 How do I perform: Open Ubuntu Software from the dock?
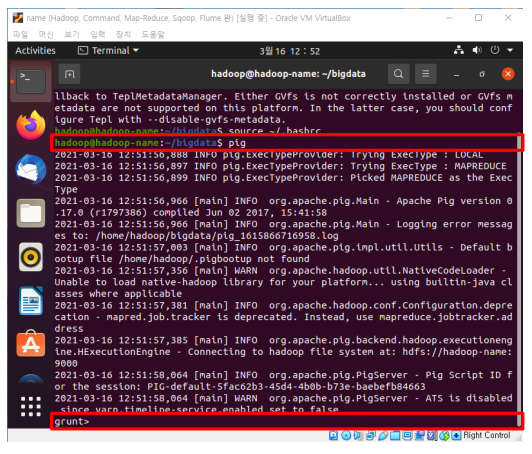pyautogui.click(x=31, y=343)
